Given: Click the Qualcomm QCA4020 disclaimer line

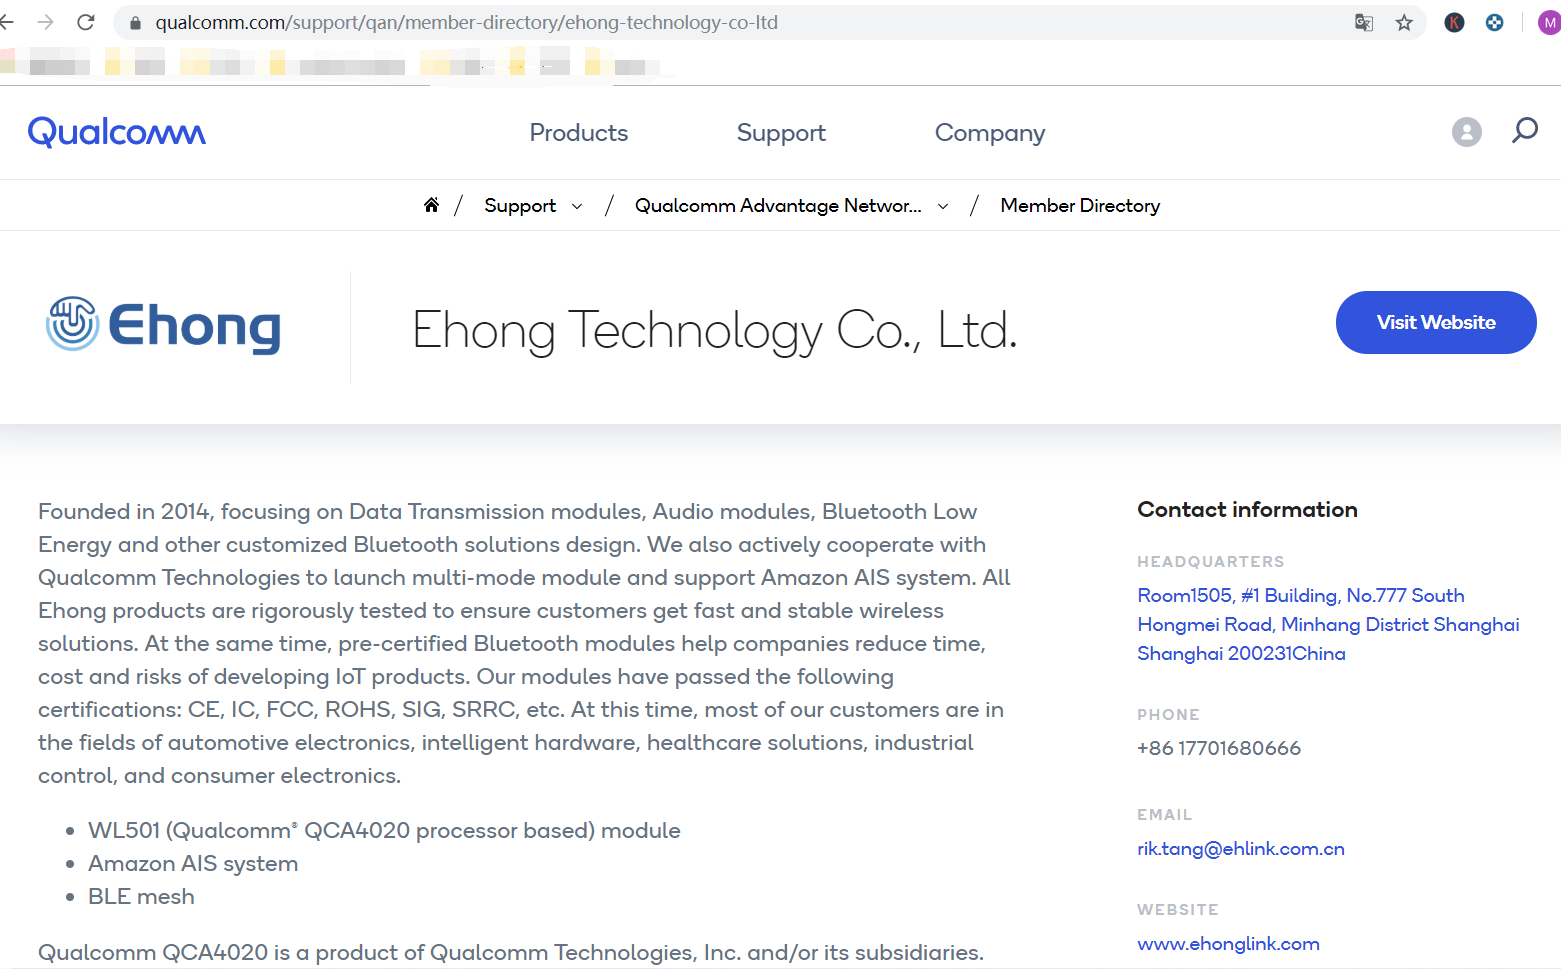Looking at the screenshot, I should tap(511, 952).
